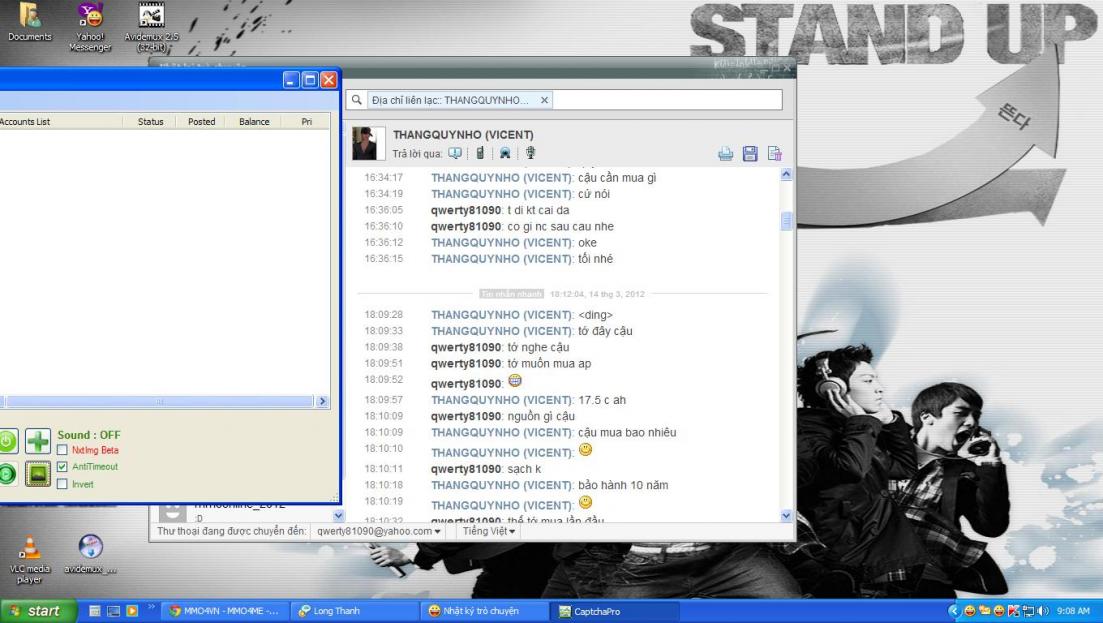The height and width of the screenshot is (623, 1103).
Task: Click the message 'cậu cần mua gì'
Action: coord(617,178)
